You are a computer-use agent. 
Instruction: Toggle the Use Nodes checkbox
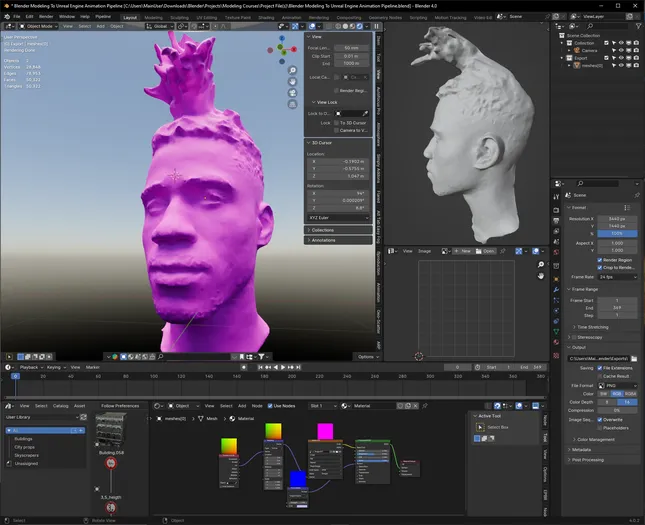pos(270,406)
